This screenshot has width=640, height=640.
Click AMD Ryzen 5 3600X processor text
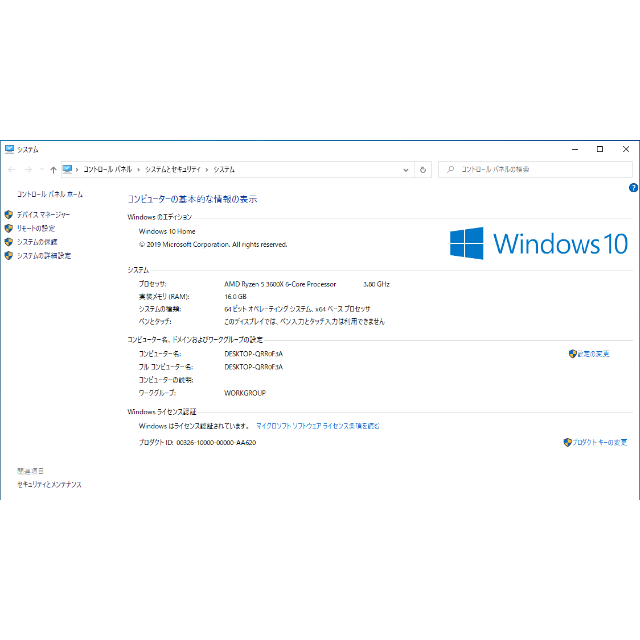[x=280, y=284]
